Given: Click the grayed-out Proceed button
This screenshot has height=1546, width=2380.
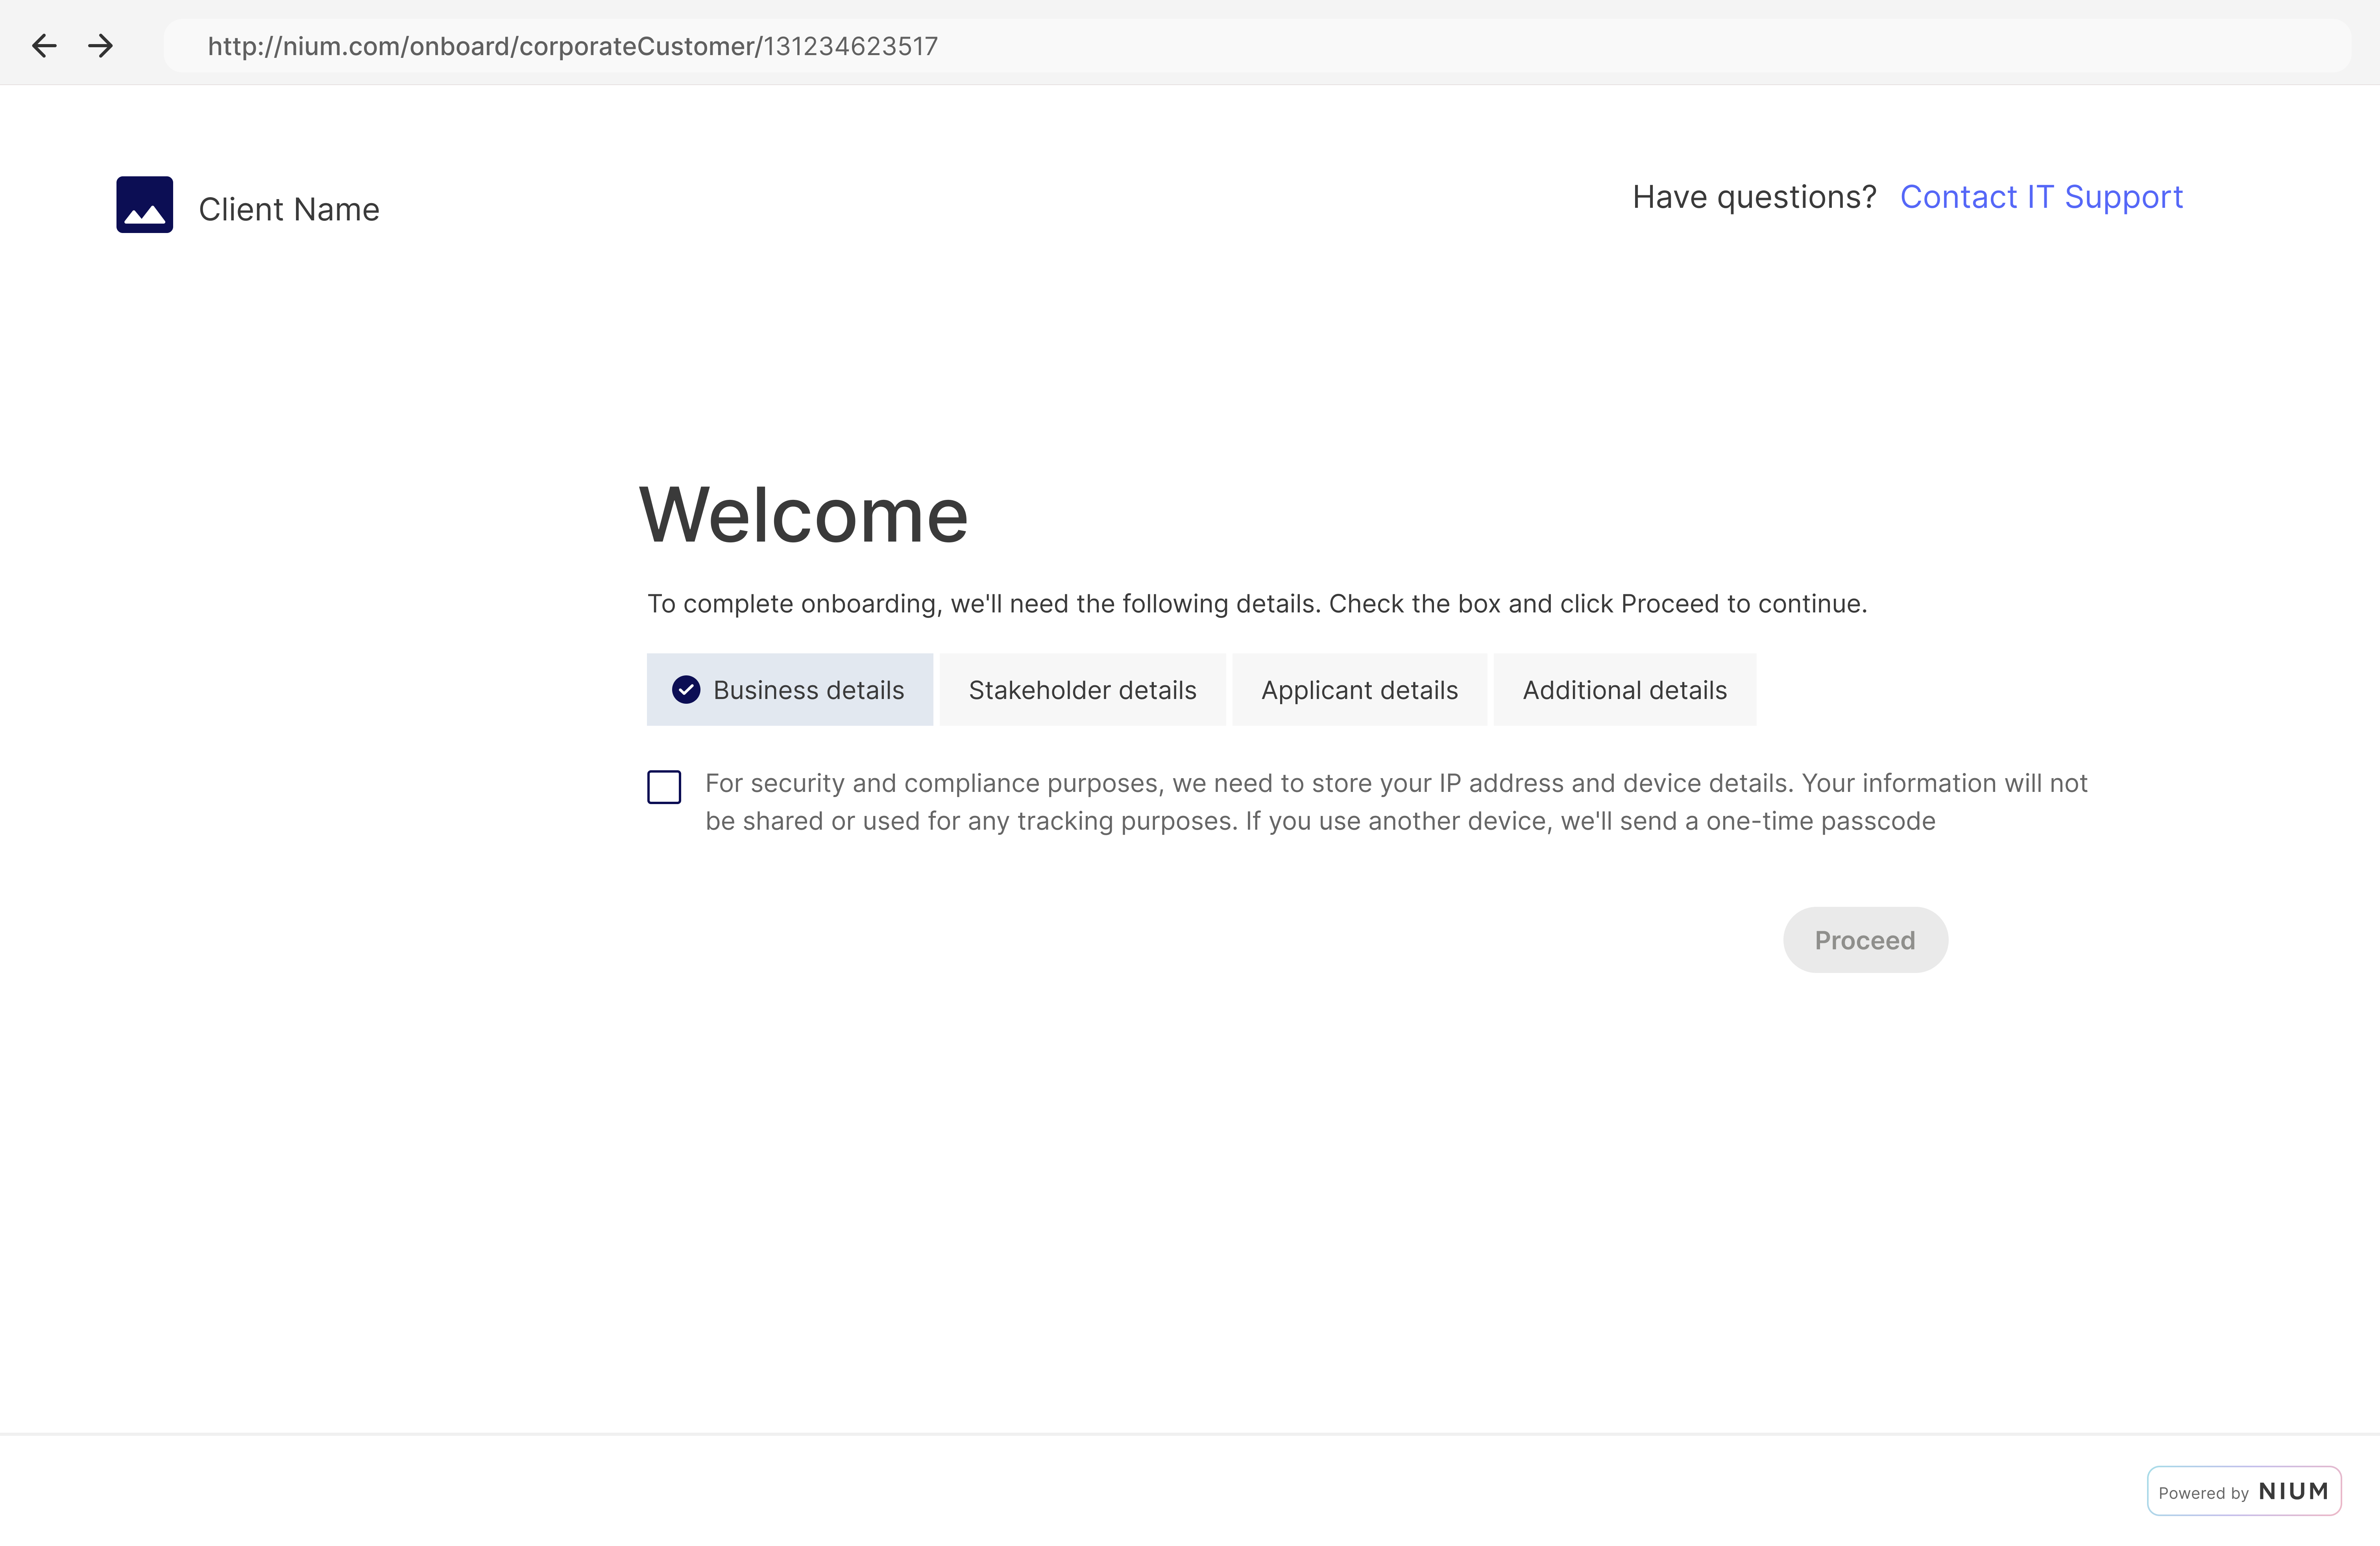Looking at the screenshot, I should pyautogui.click(x=1865, y=939).
